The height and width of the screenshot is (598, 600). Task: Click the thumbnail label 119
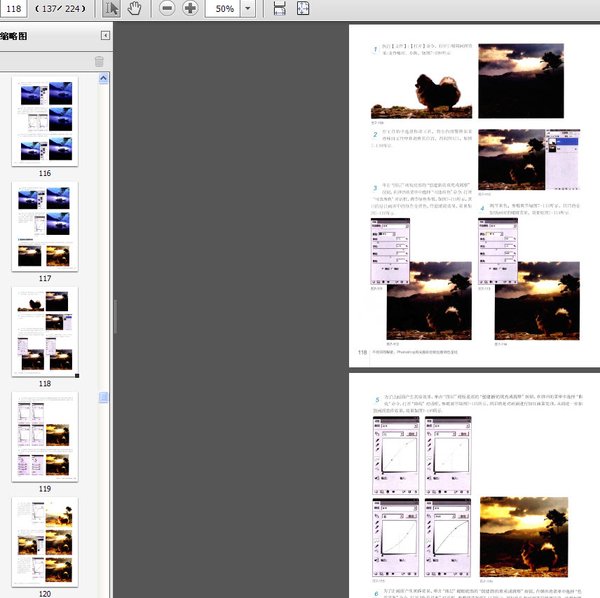click(45, 489)
